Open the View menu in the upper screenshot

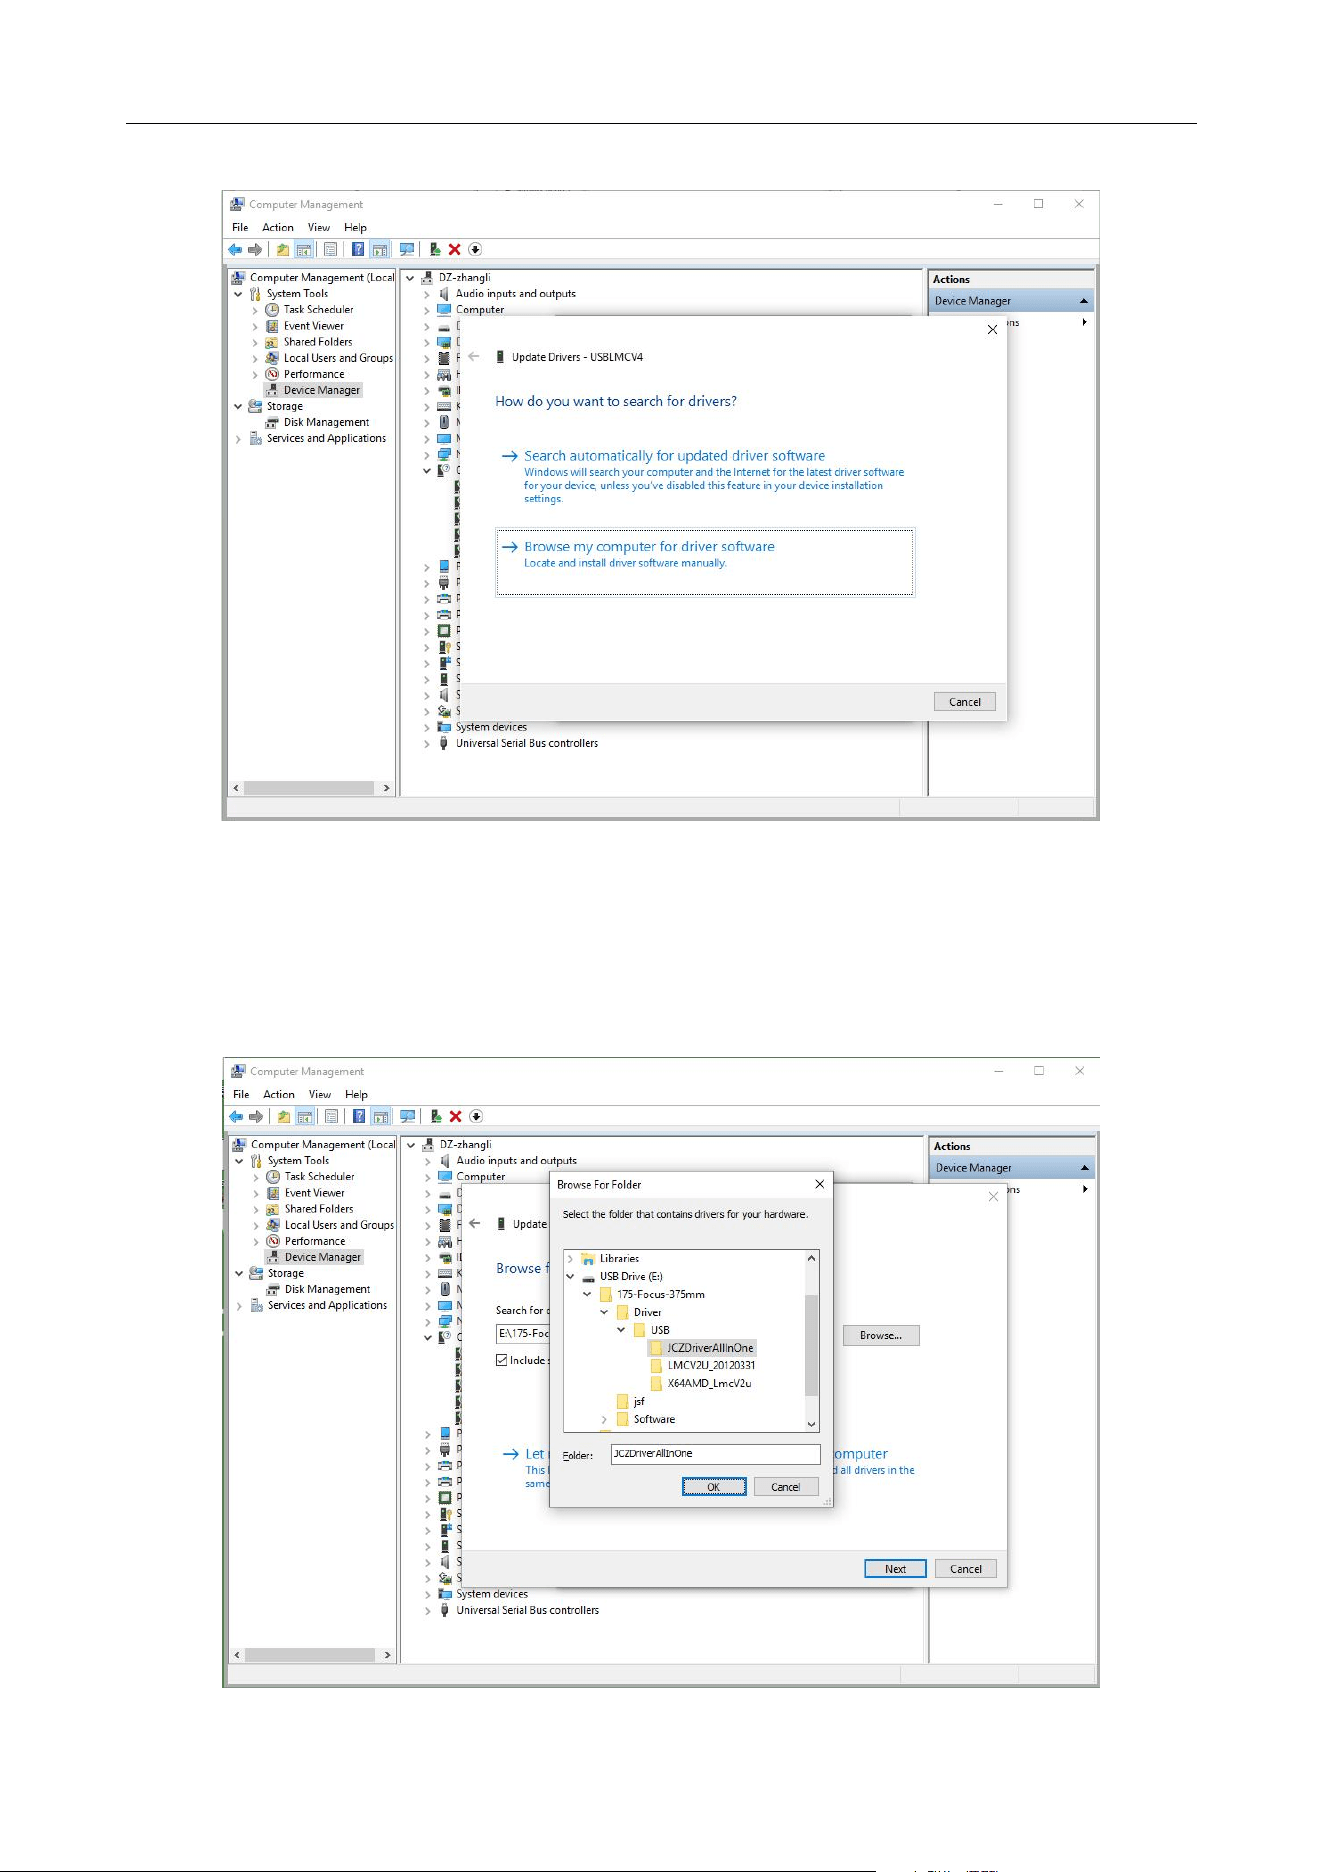pos(319,228)
